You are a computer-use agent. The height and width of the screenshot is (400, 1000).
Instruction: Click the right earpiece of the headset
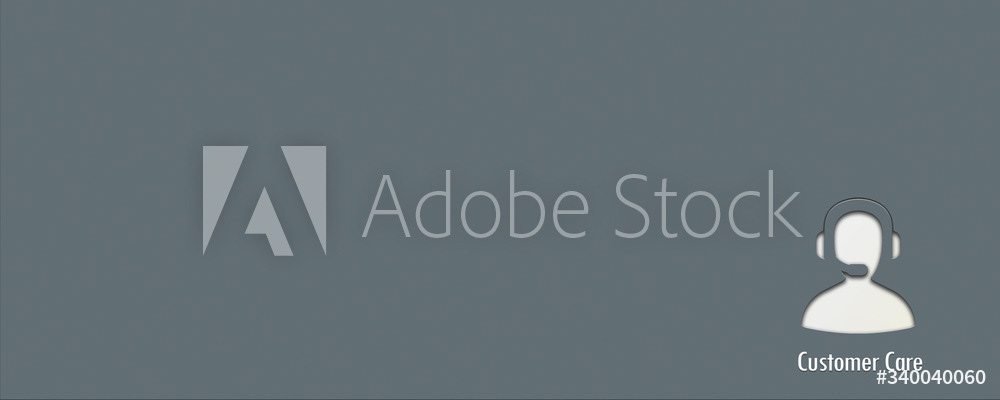click(x=894, y=246)
